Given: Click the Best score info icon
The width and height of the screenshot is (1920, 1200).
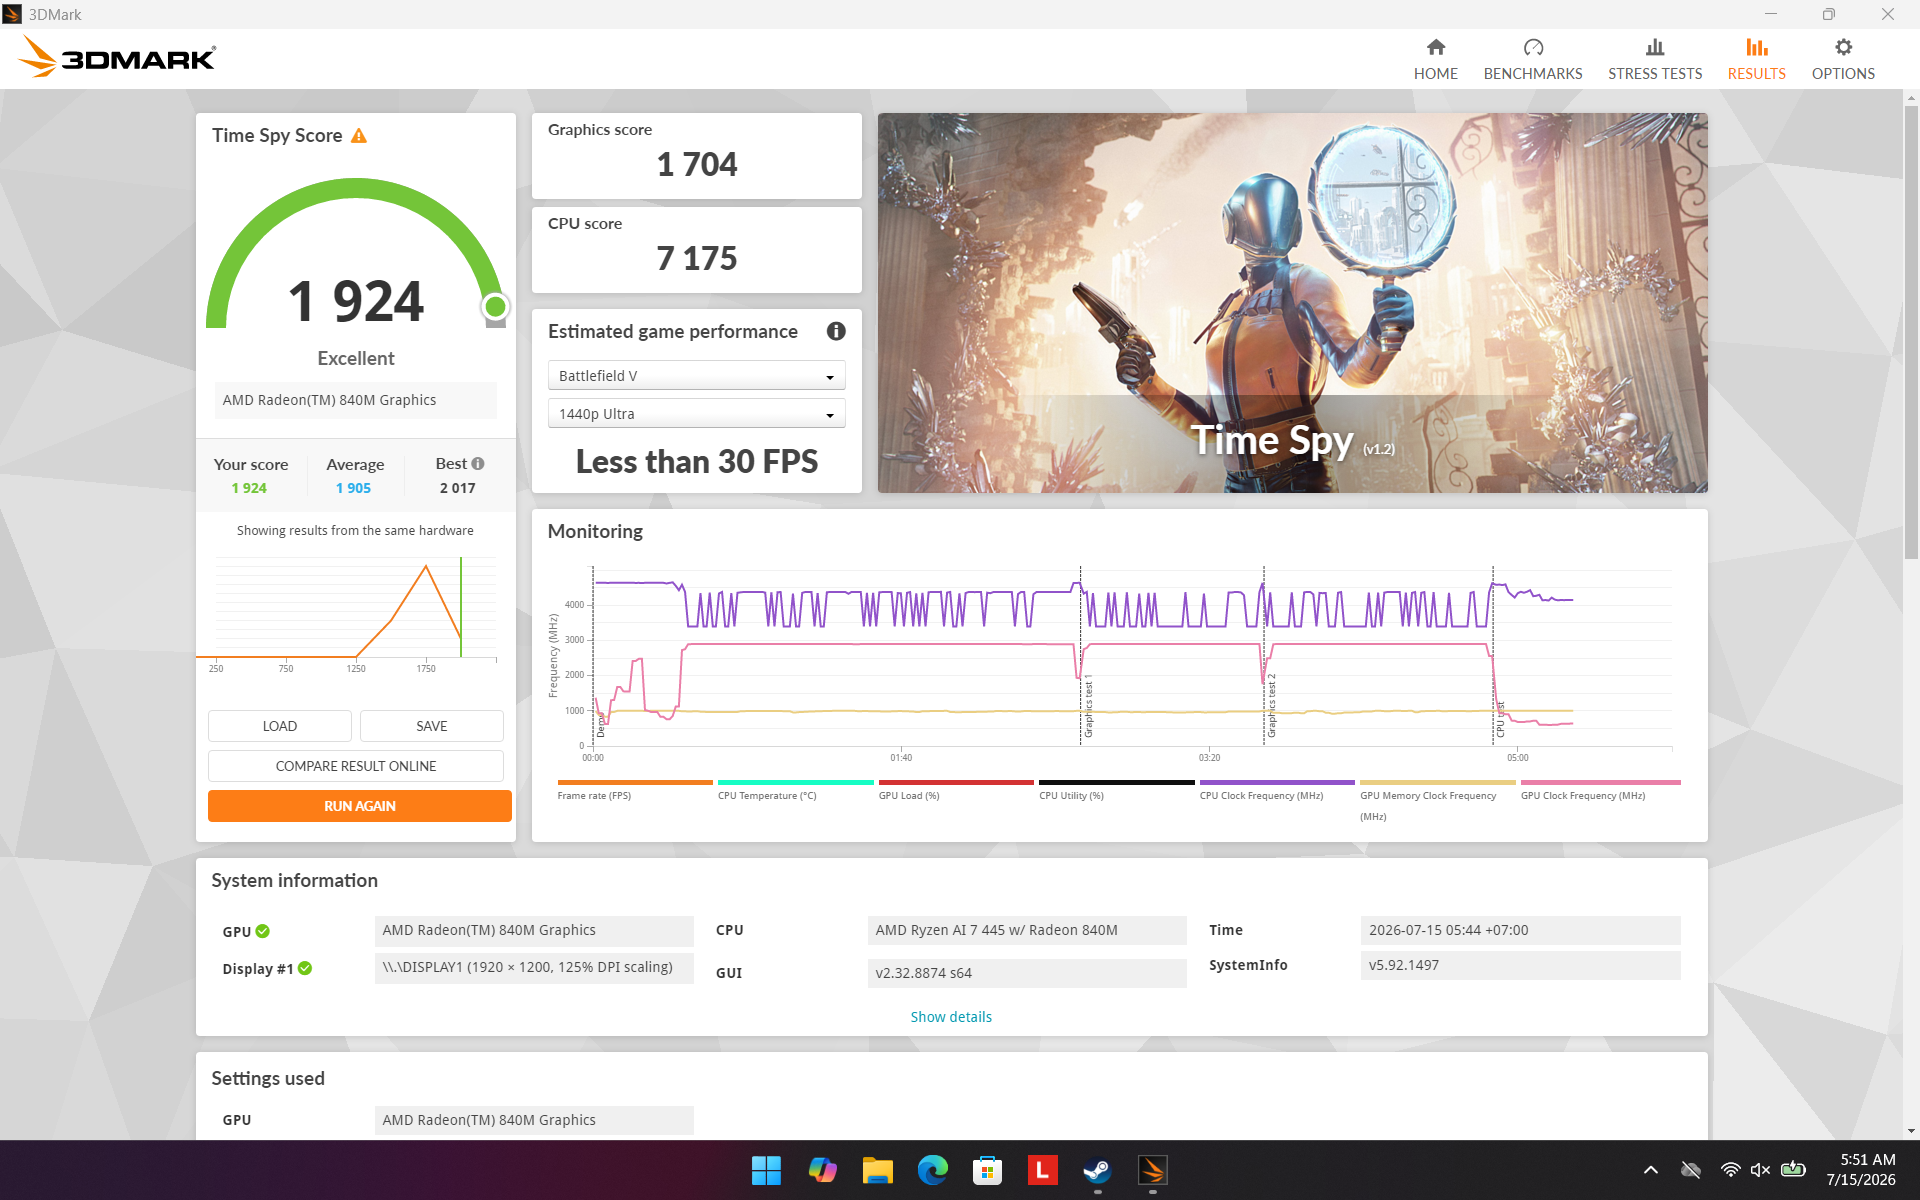Looking at the screenshot, I should pos(478,464).
